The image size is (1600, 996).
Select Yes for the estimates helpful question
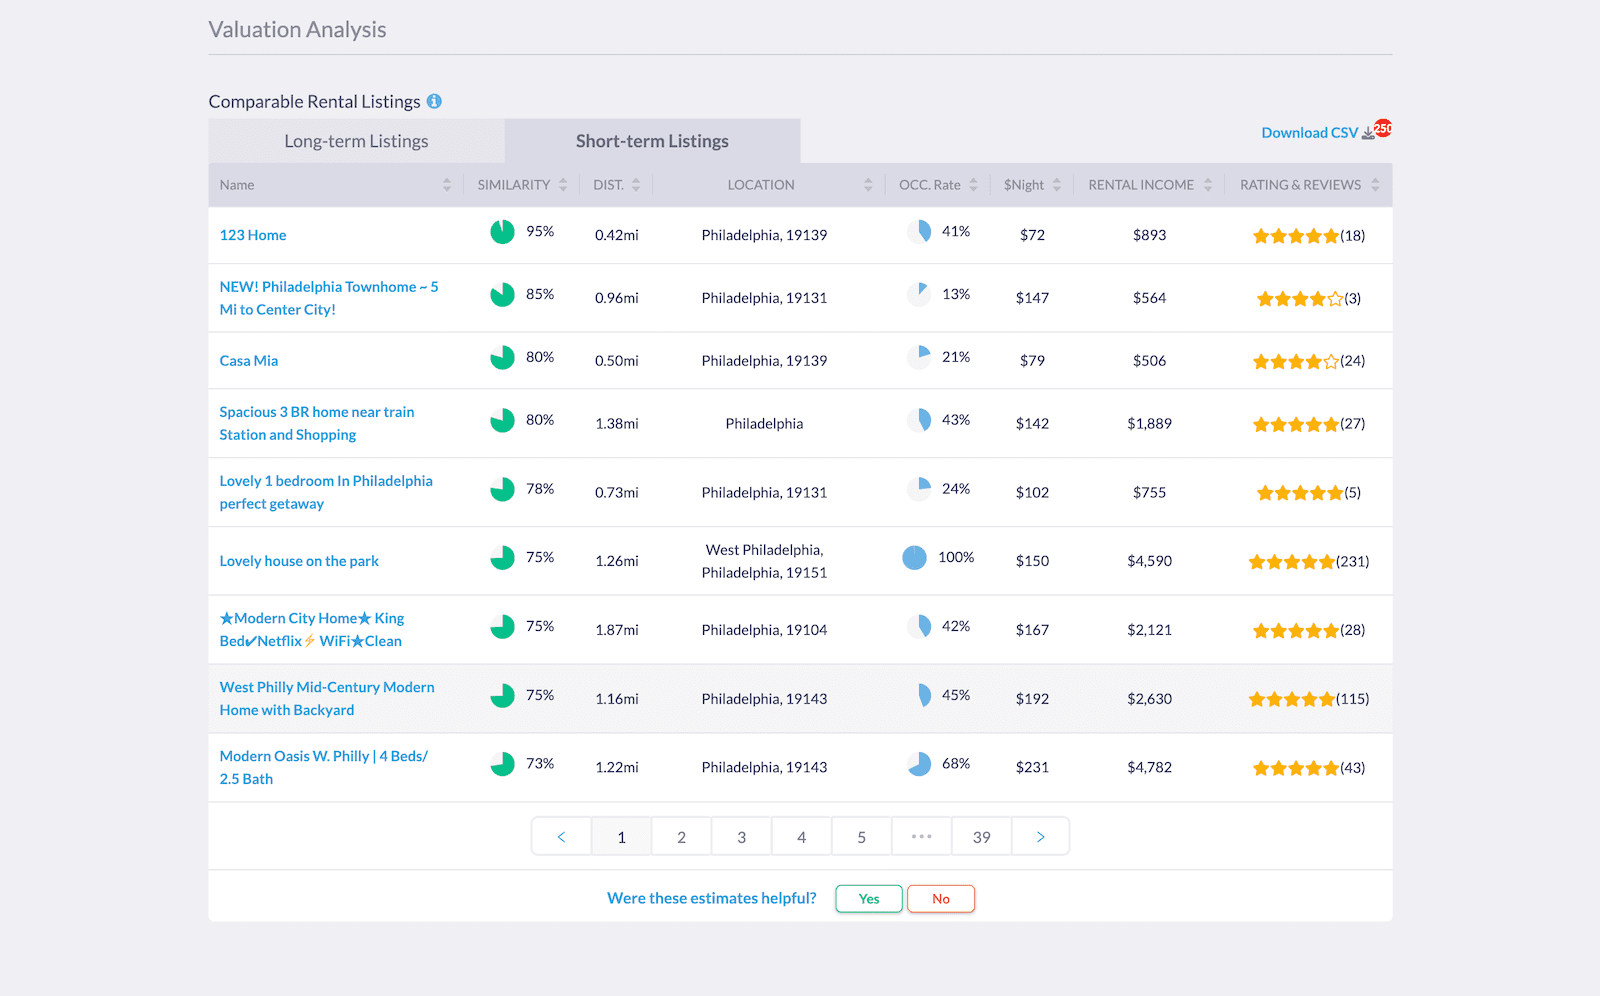(868, 898)
